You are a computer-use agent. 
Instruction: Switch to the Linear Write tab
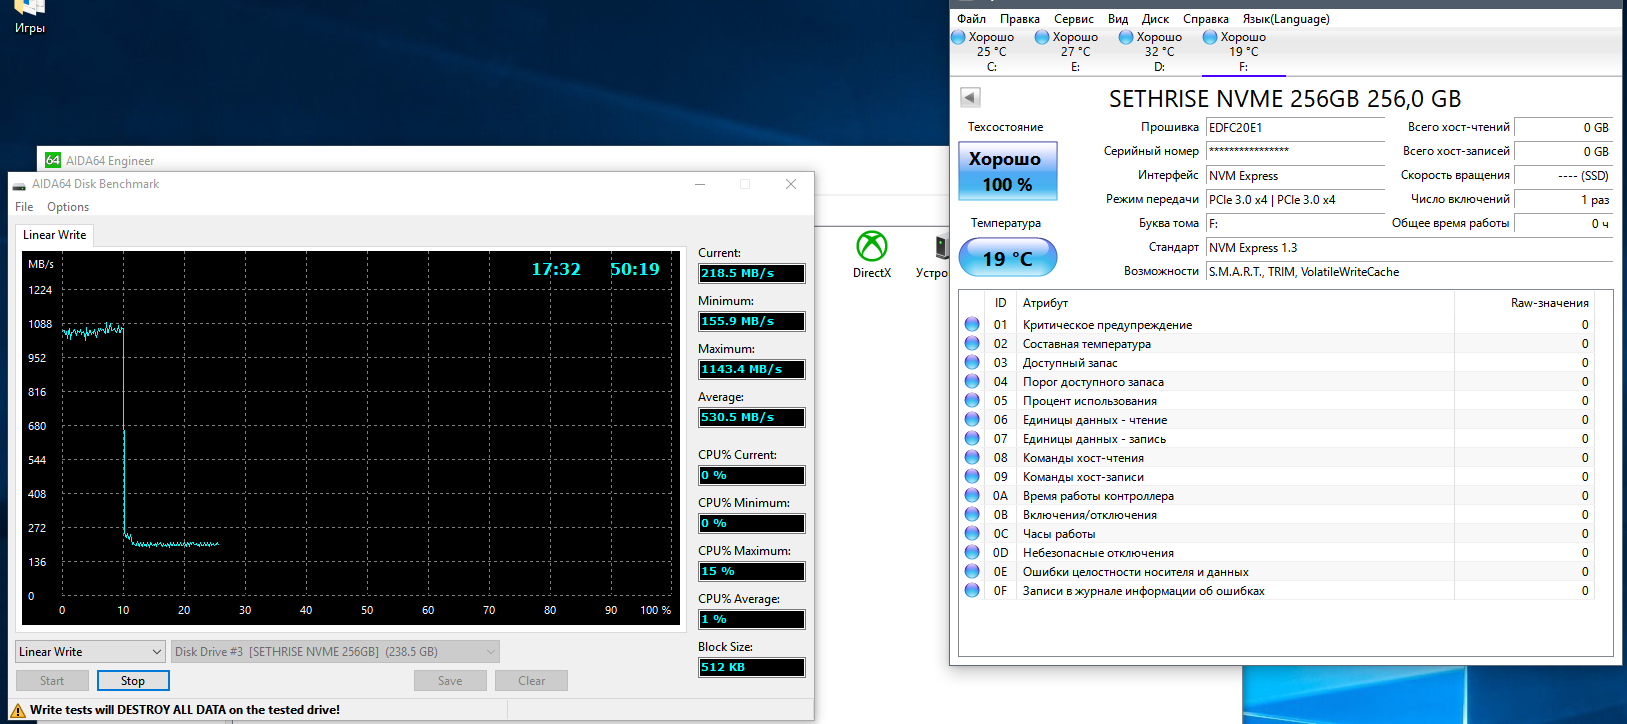[55, 235]
